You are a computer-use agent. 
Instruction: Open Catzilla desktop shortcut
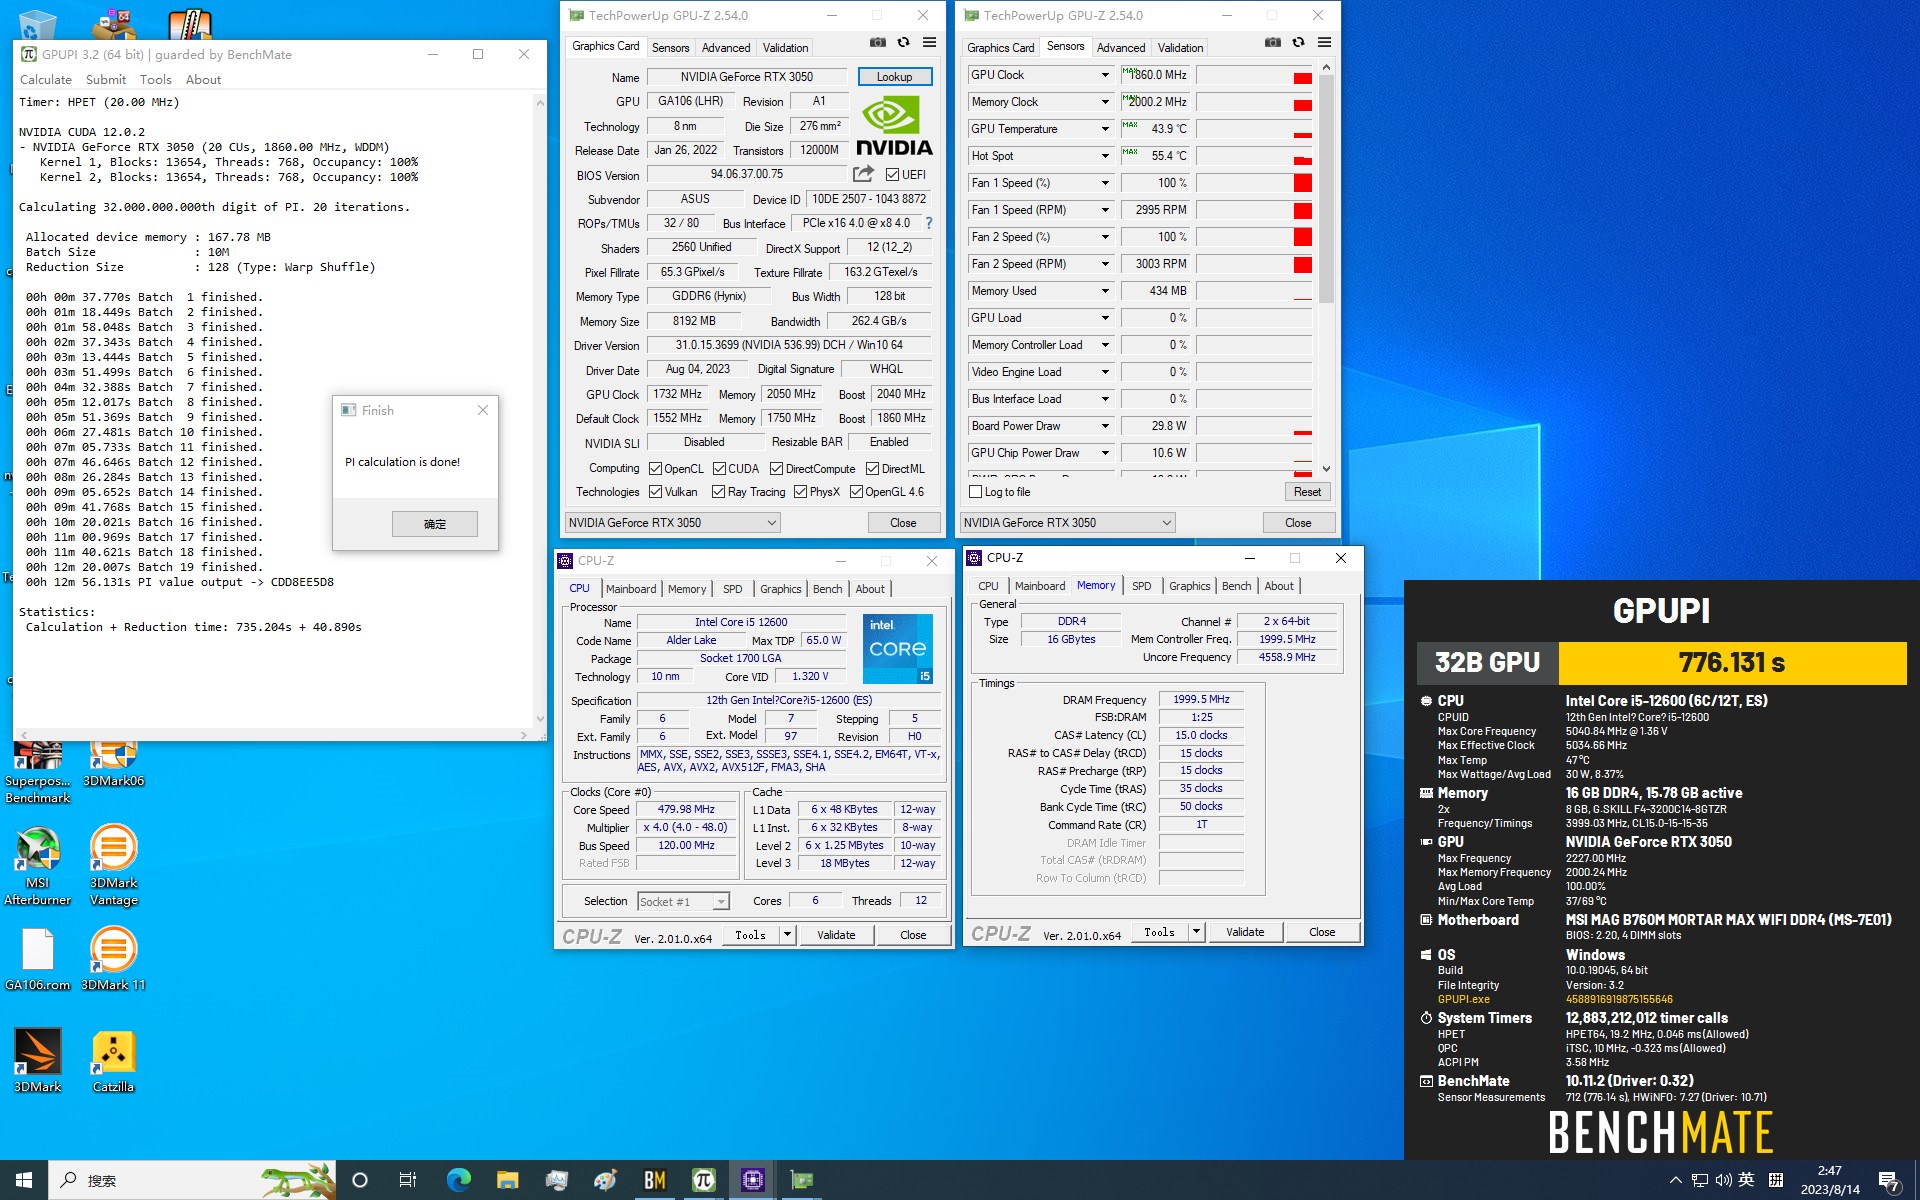coord(113,1060)
